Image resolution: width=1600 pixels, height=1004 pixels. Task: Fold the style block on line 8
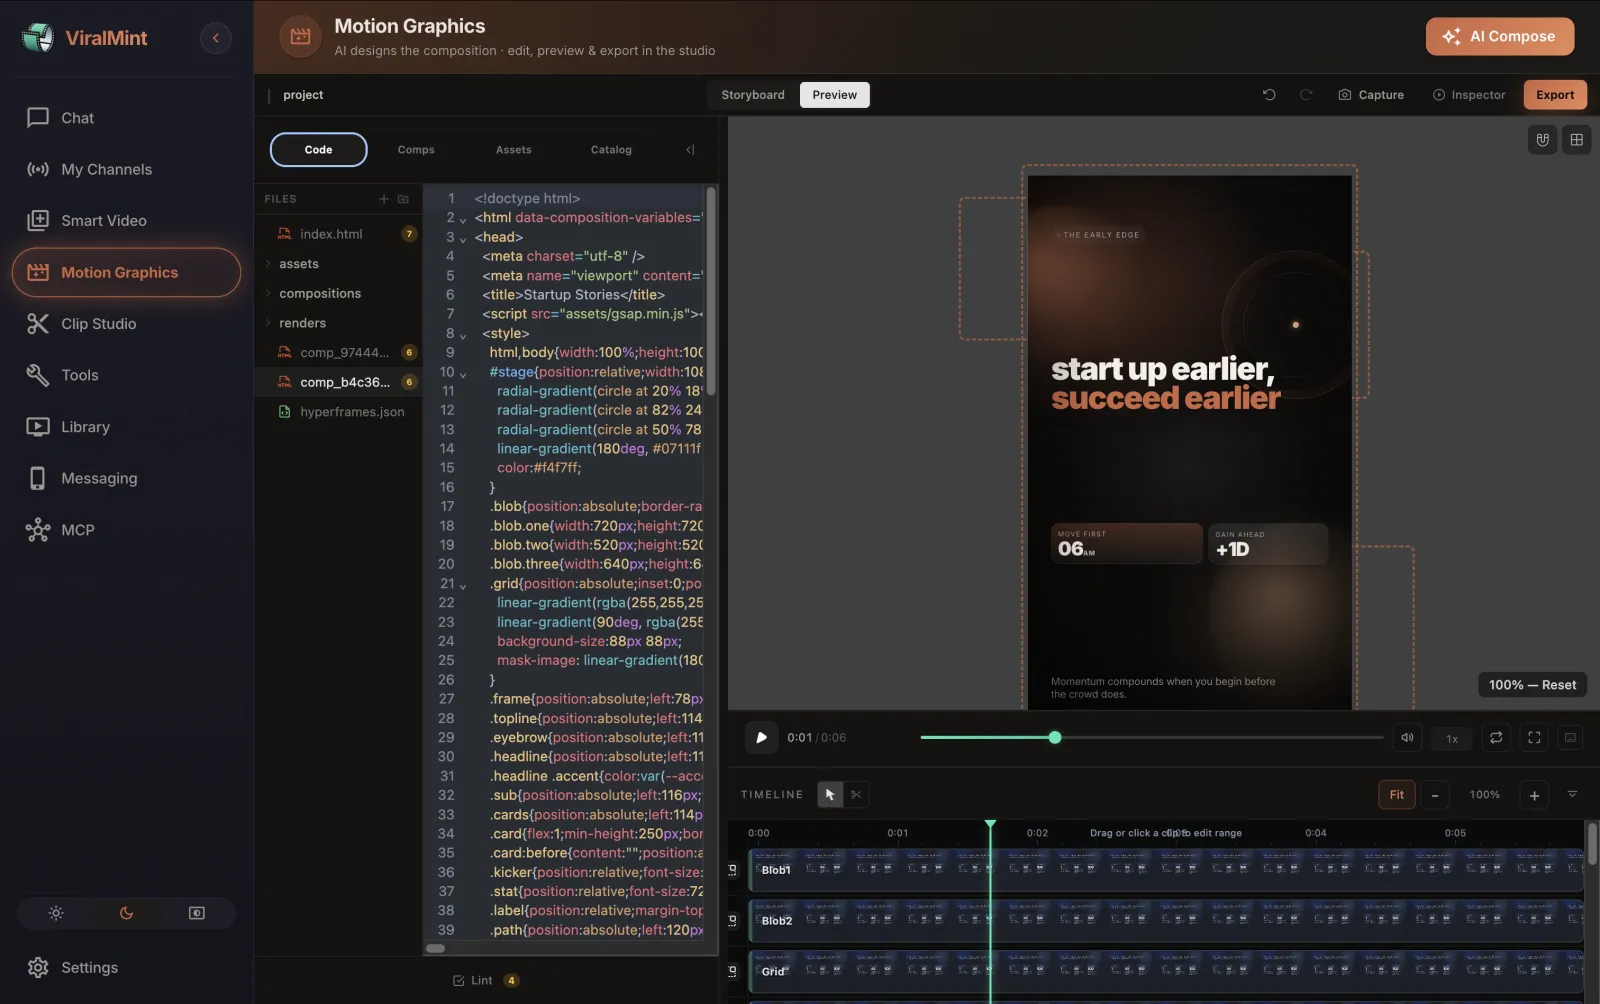click(x=463, y=335)
